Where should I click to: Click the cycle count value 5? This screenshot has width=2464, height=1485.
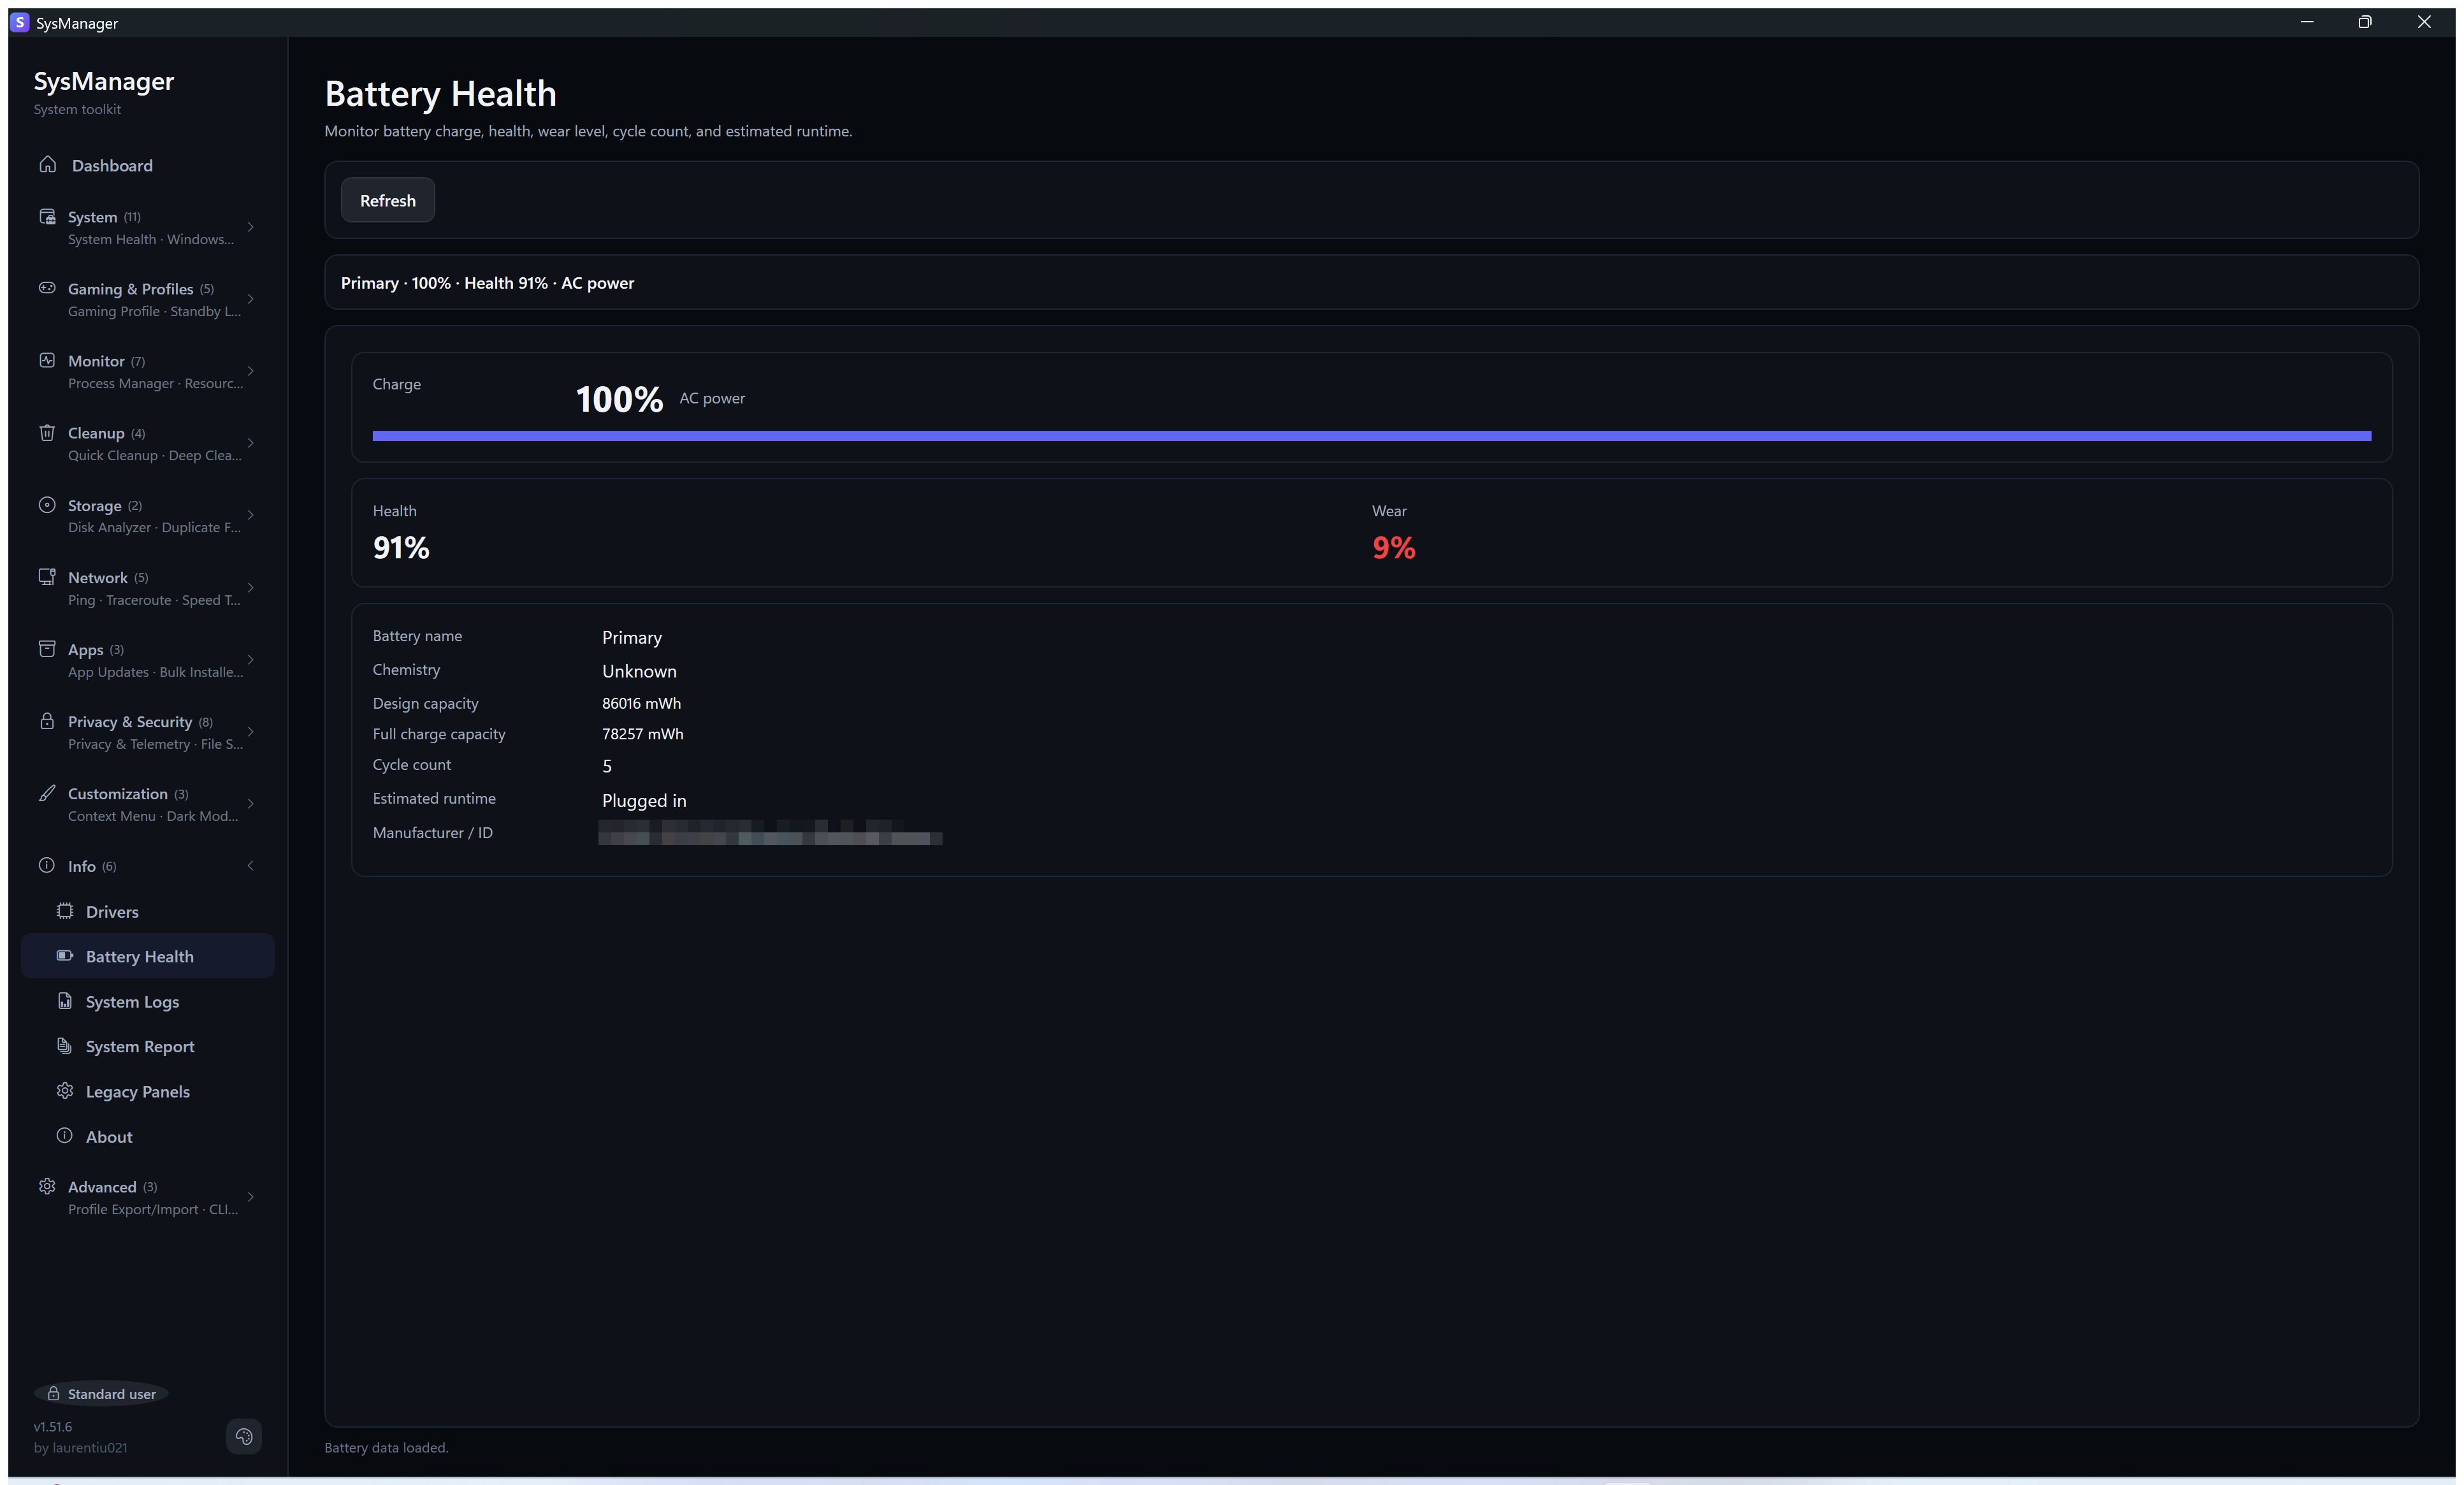click(607, 766)
